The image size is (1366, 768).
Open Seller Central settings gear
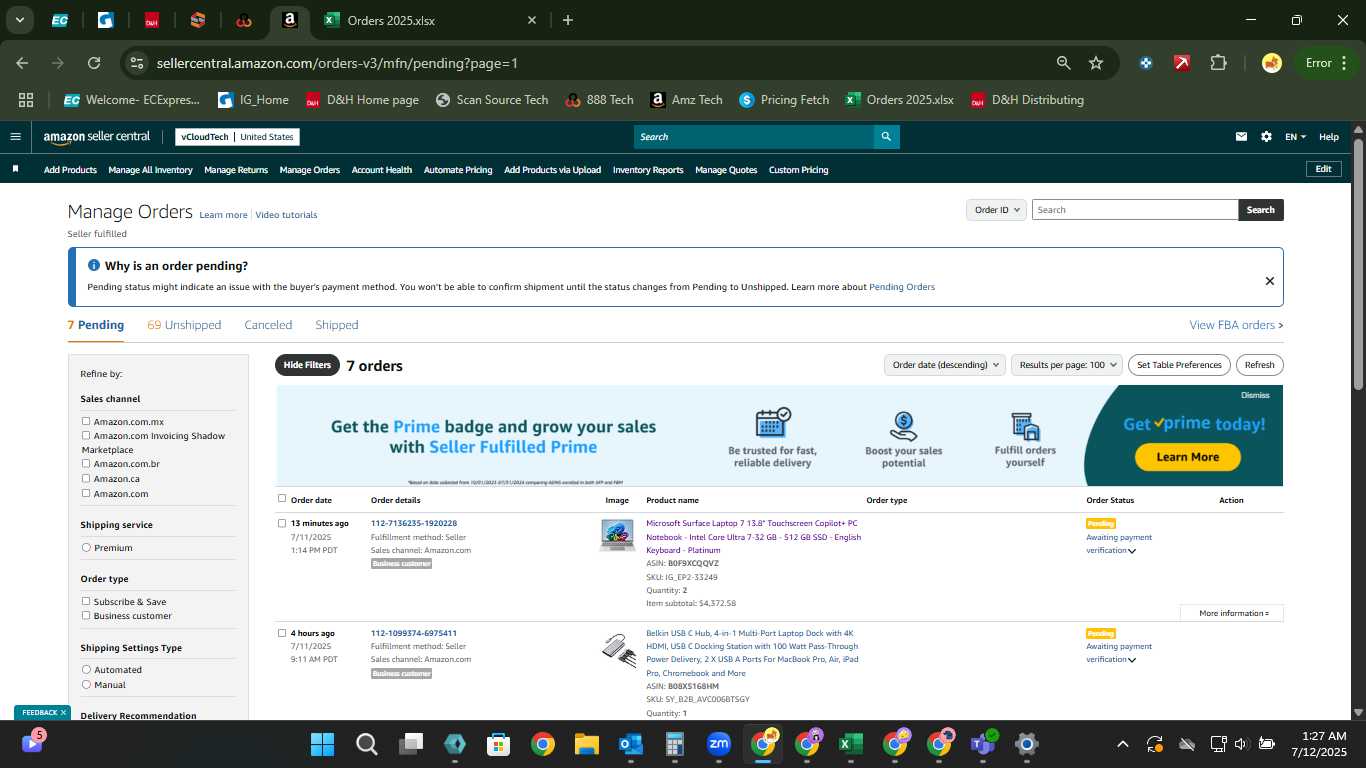(x=1266, y=137)
